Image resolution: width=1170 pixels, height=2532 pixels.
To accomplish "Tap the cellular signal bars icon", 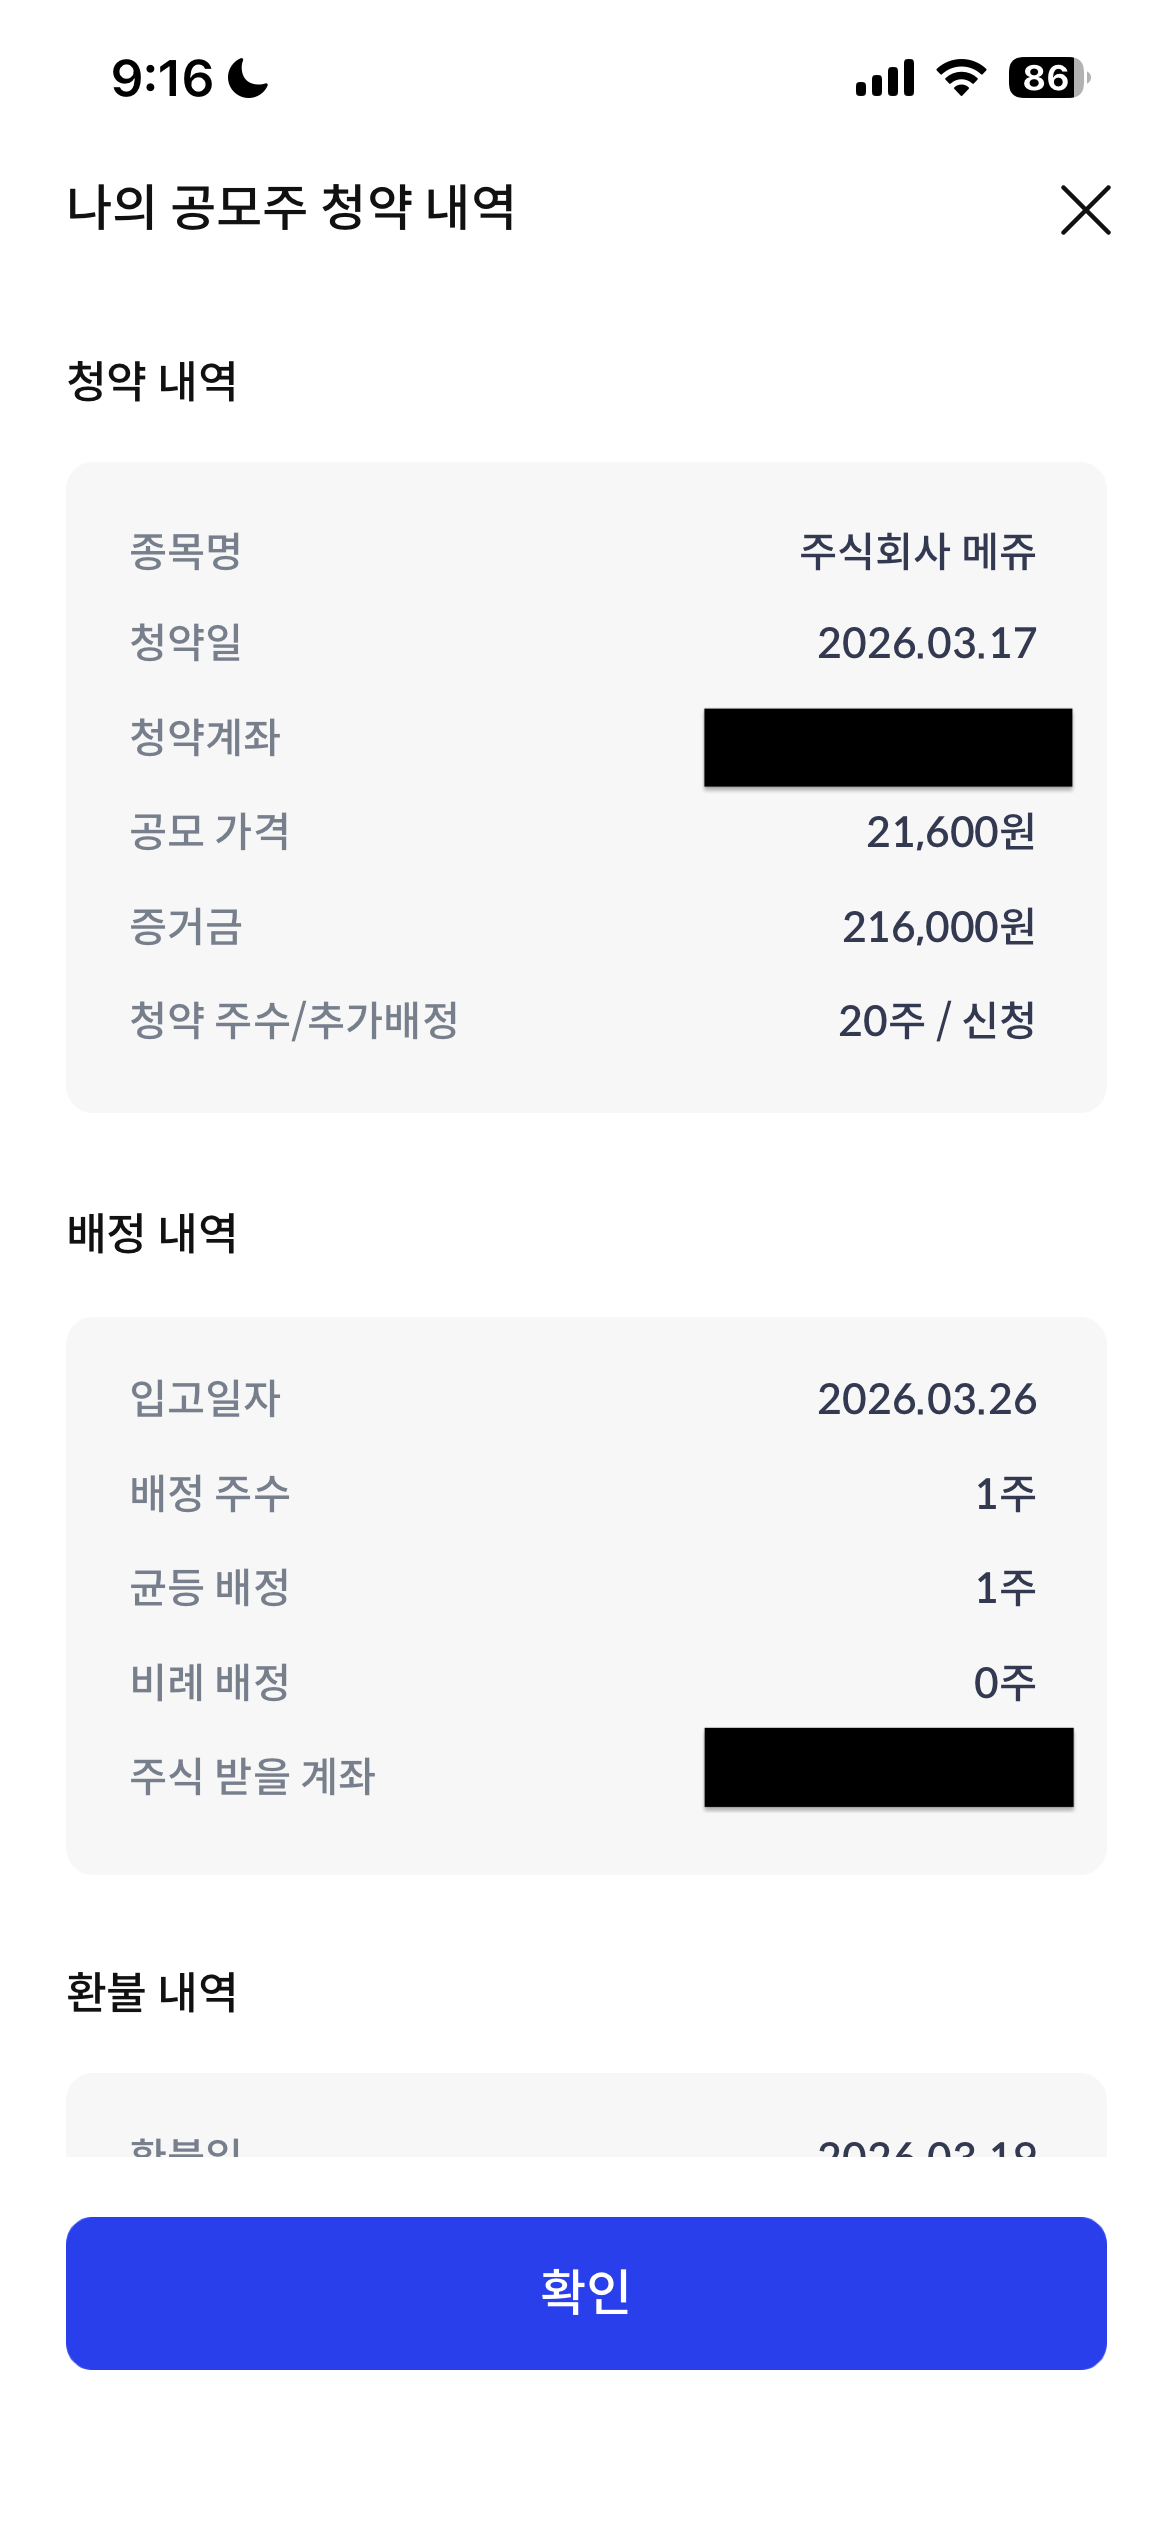I will coord(885,78).
